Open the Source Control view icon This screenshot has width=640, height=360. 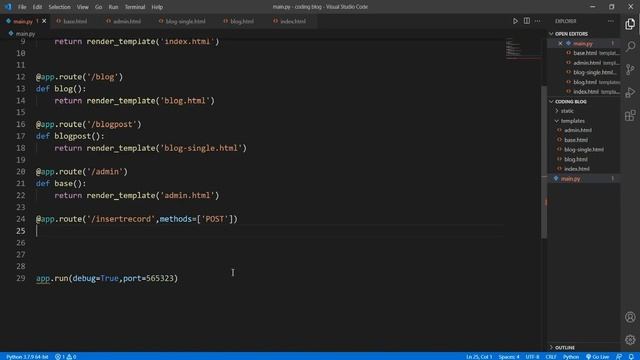click(630, 69)
